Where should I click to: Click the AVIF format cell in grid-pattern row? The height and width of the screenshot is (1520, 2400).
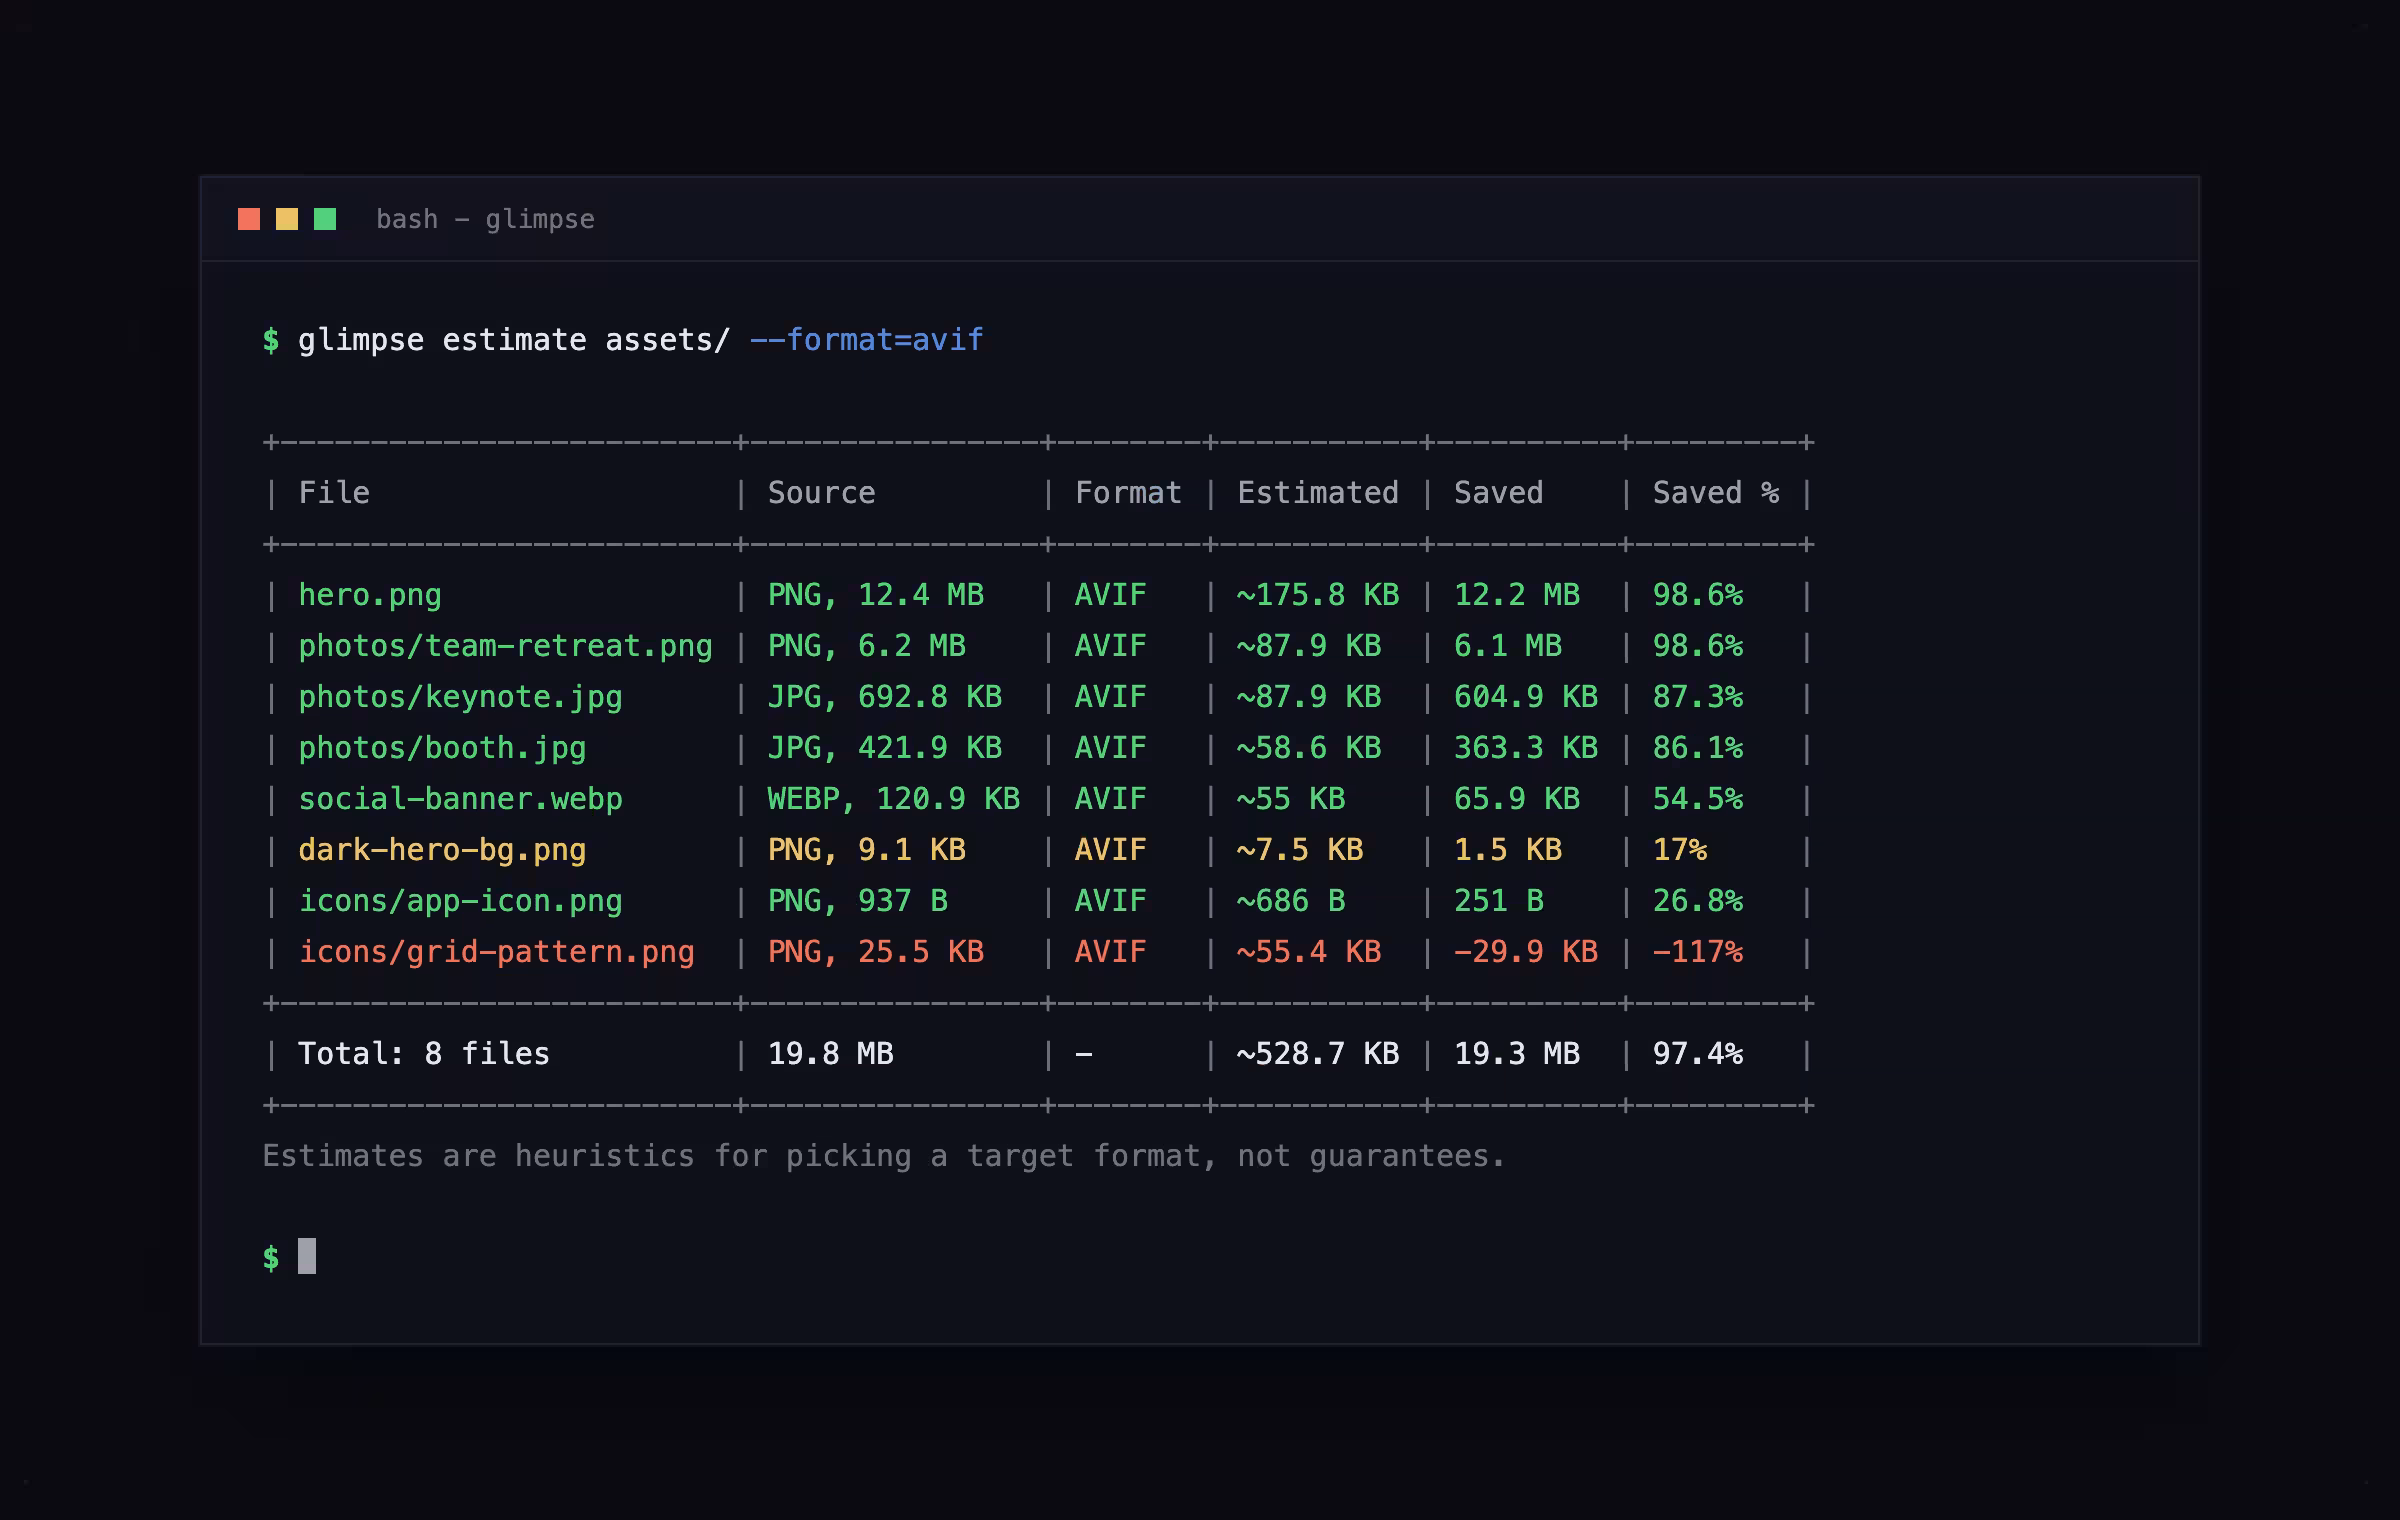(1110, 952)
